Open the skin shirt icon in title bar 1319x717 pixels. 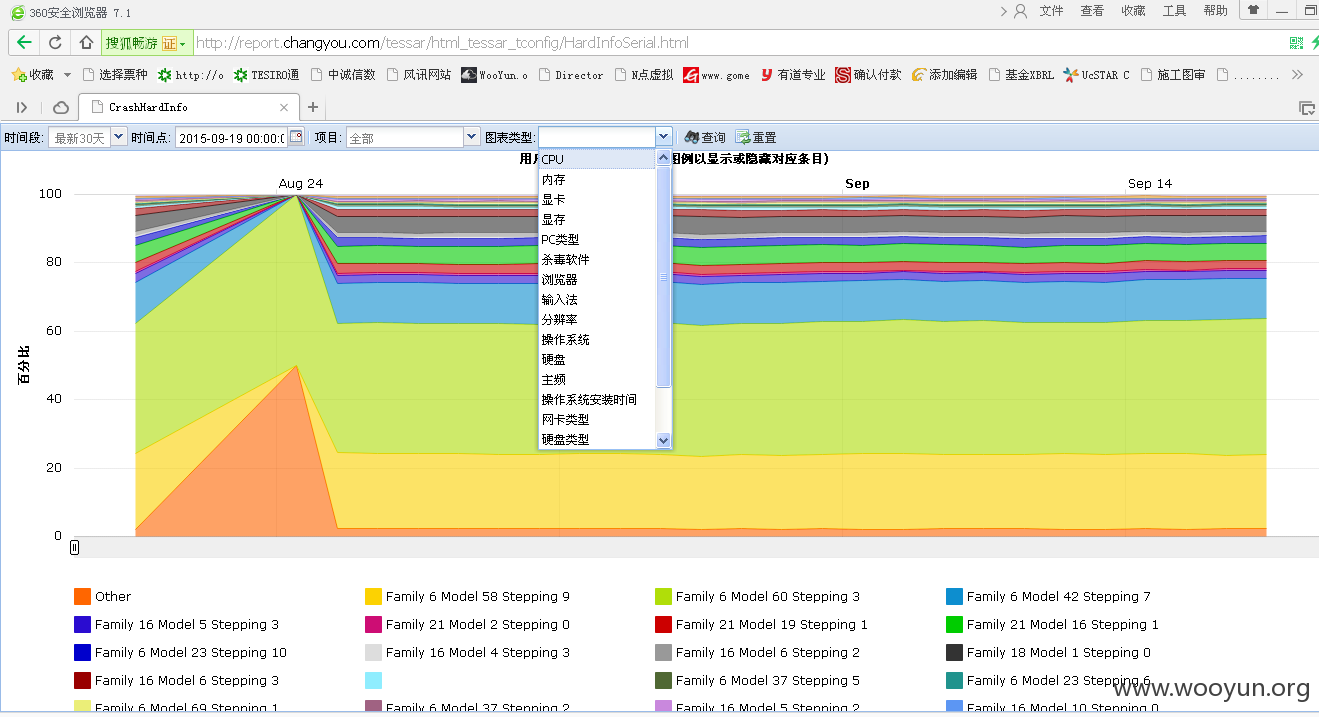(1252, 10)
